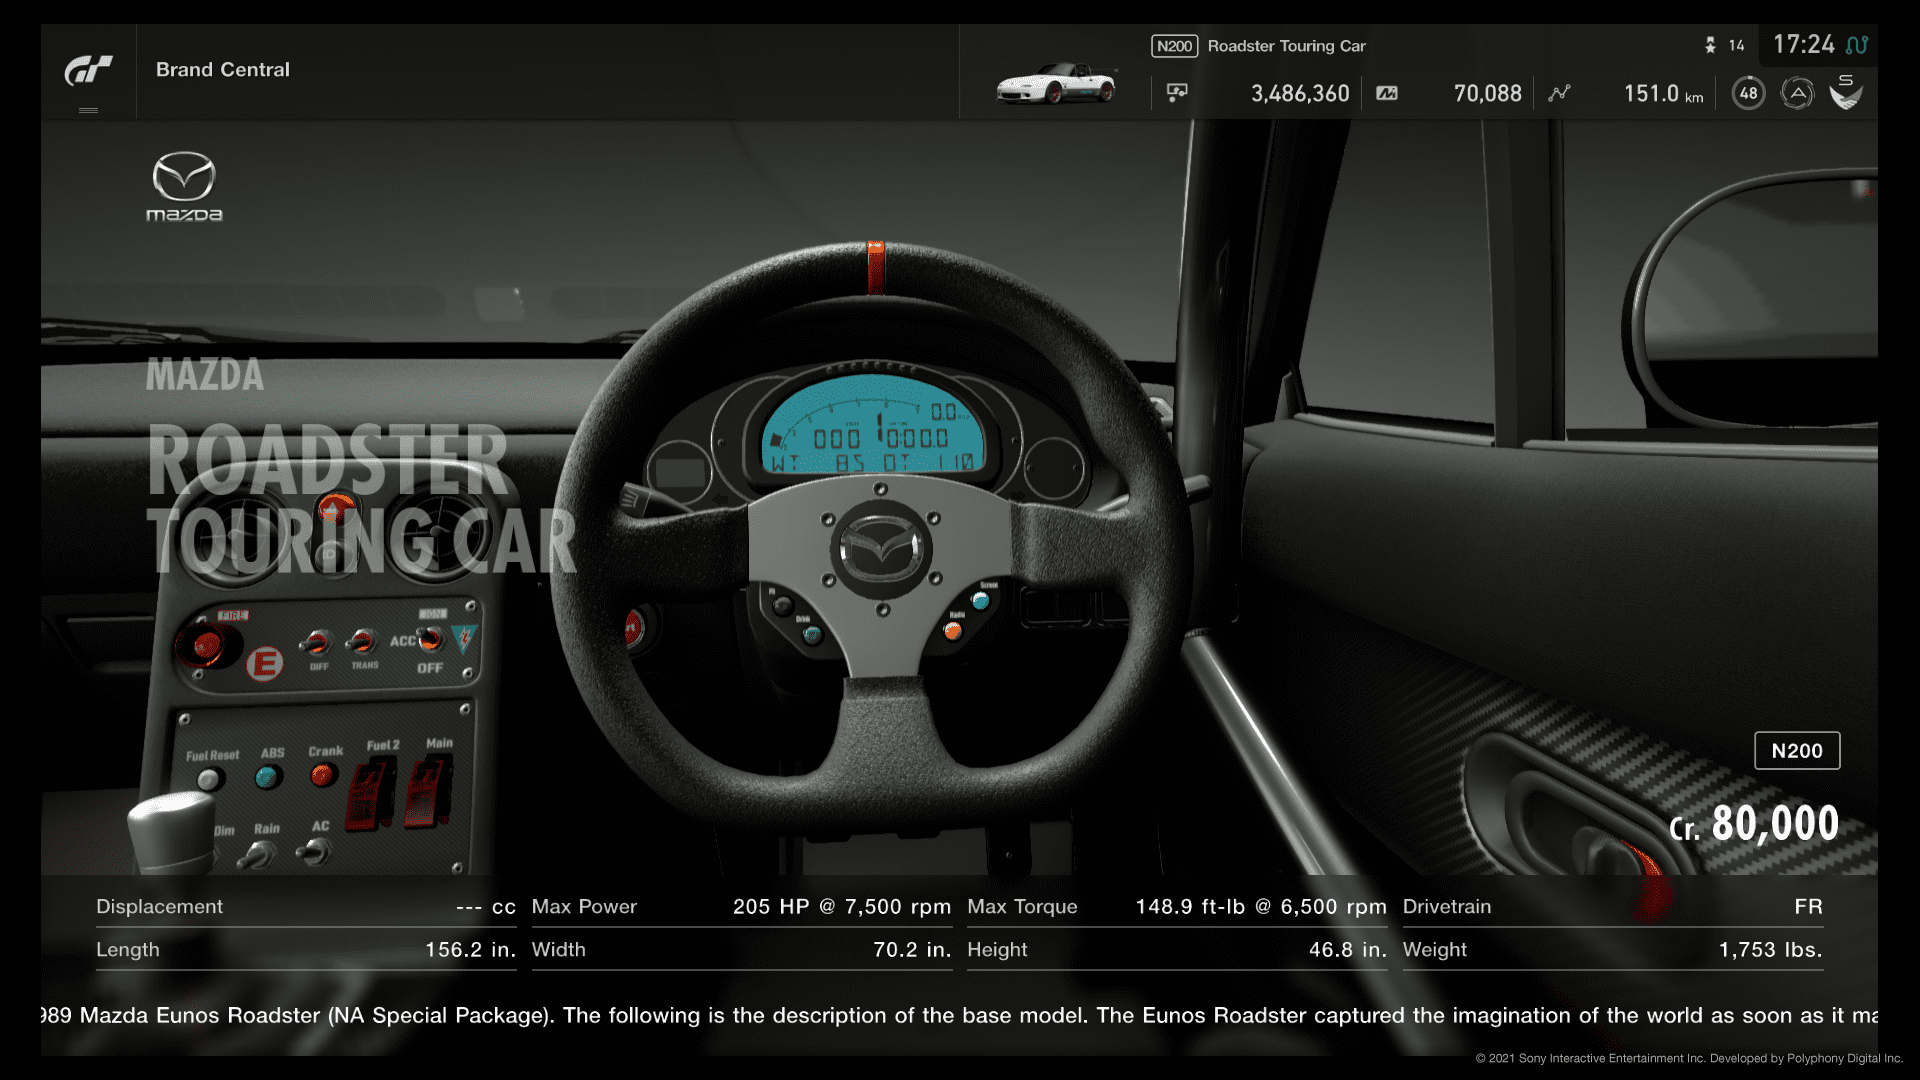Click the Displacement spec row
The width and height of the screenshot is (1920, 1080).
(306, 907)
